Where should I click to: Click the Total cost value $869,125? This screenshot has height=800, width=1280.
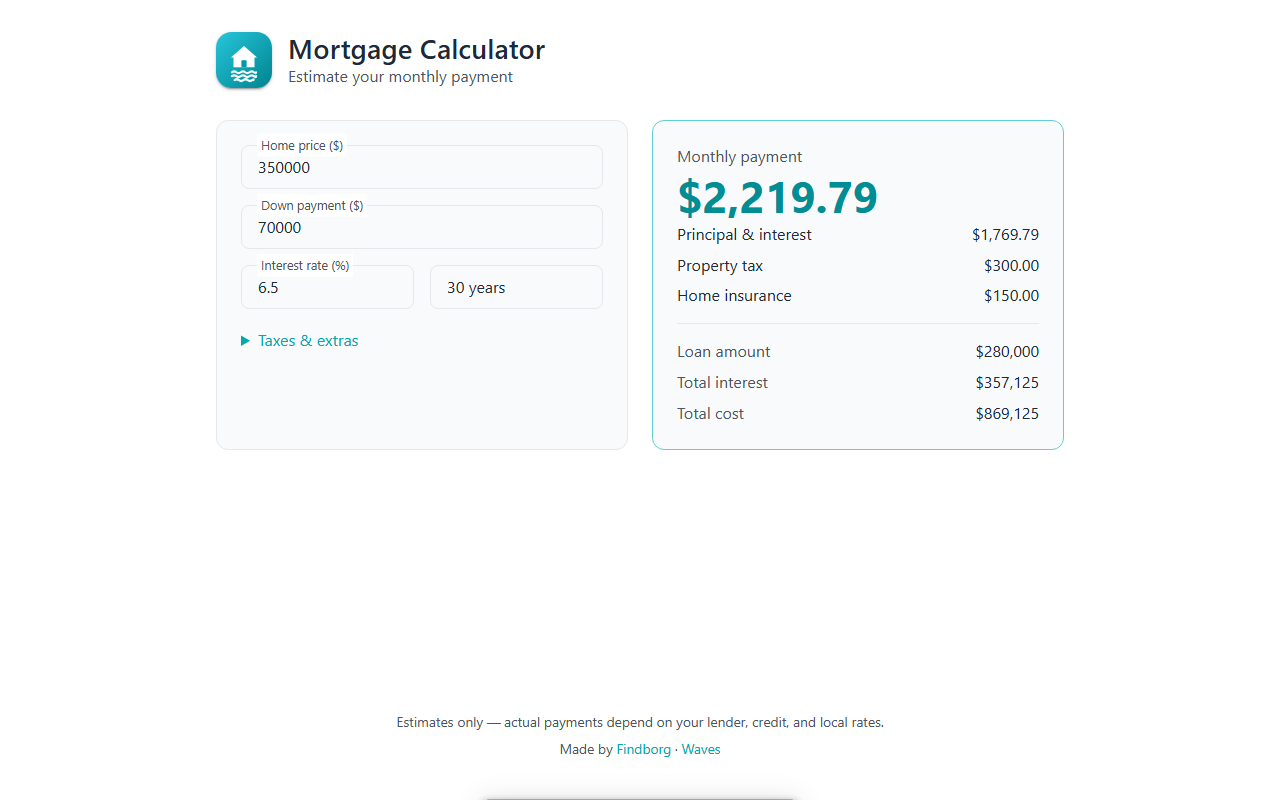(1007, 414)
